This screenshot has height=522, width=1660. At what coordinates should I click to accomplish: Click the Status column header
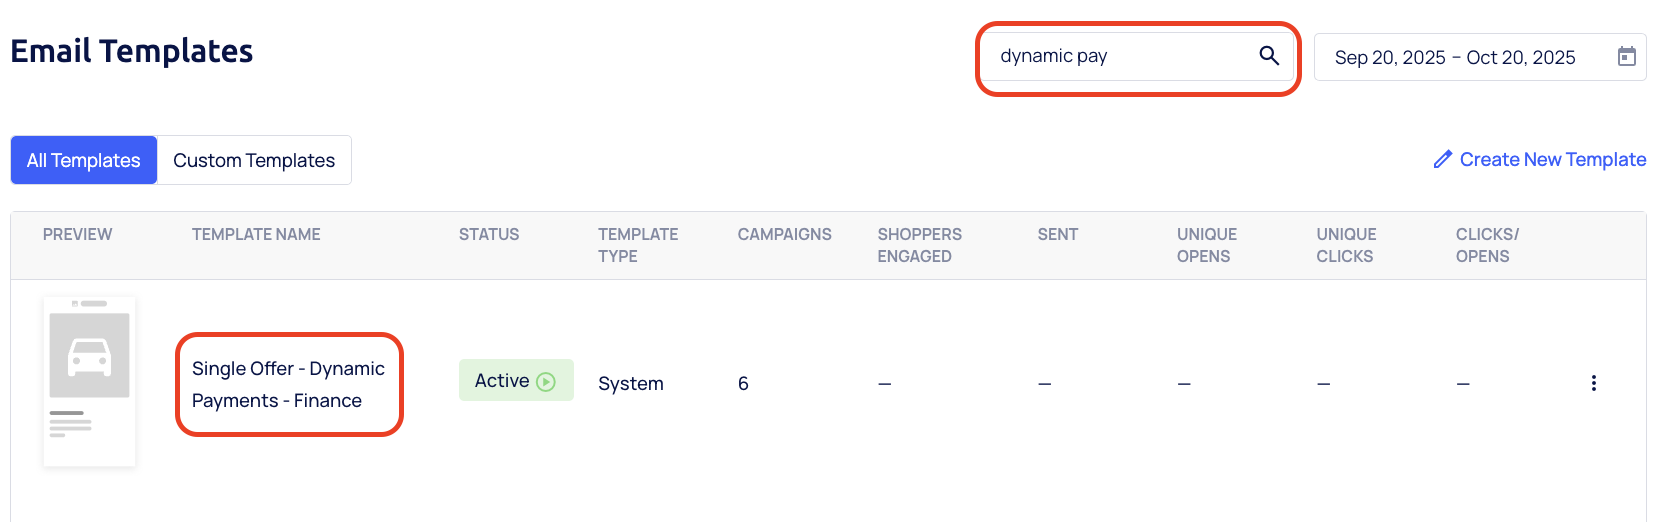click(489, 234)
